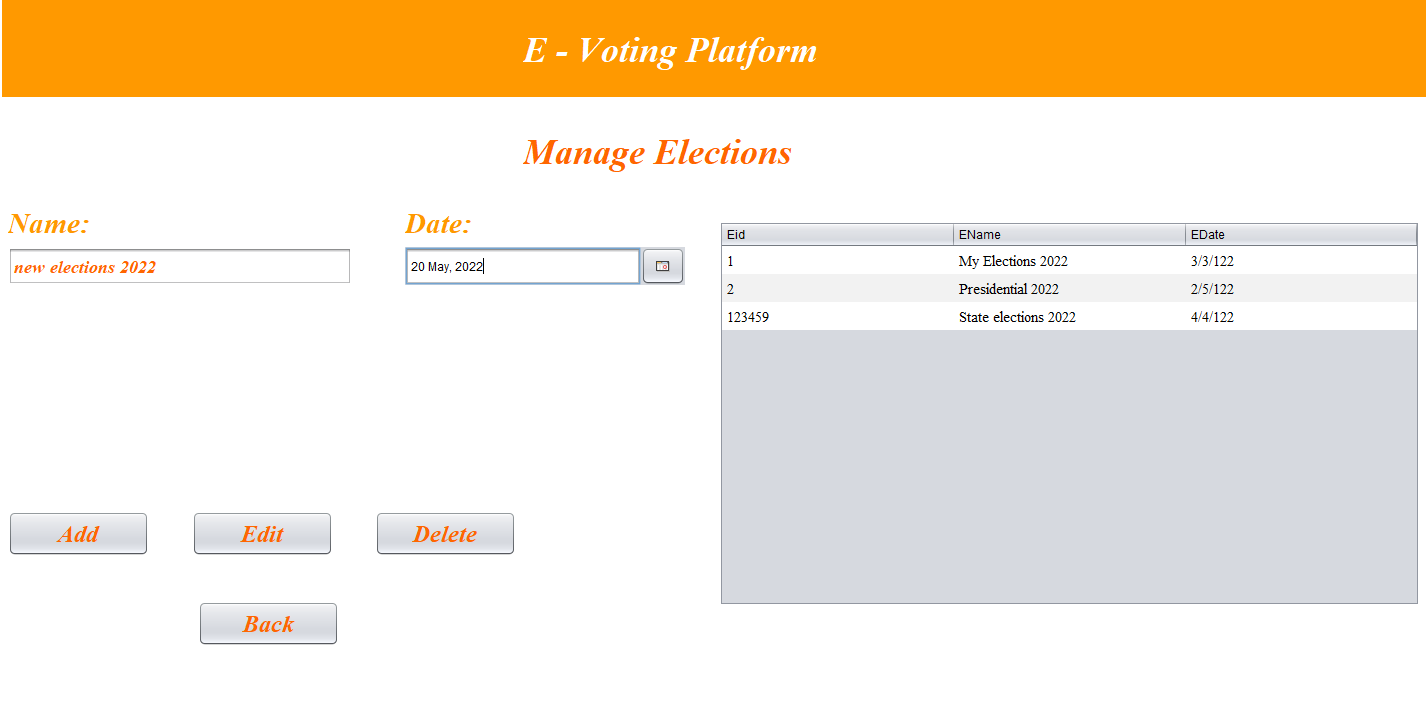Click the Back button
Image resolution: width=1428 pixels, height=710 pixels.
click(x=268, y=623)
